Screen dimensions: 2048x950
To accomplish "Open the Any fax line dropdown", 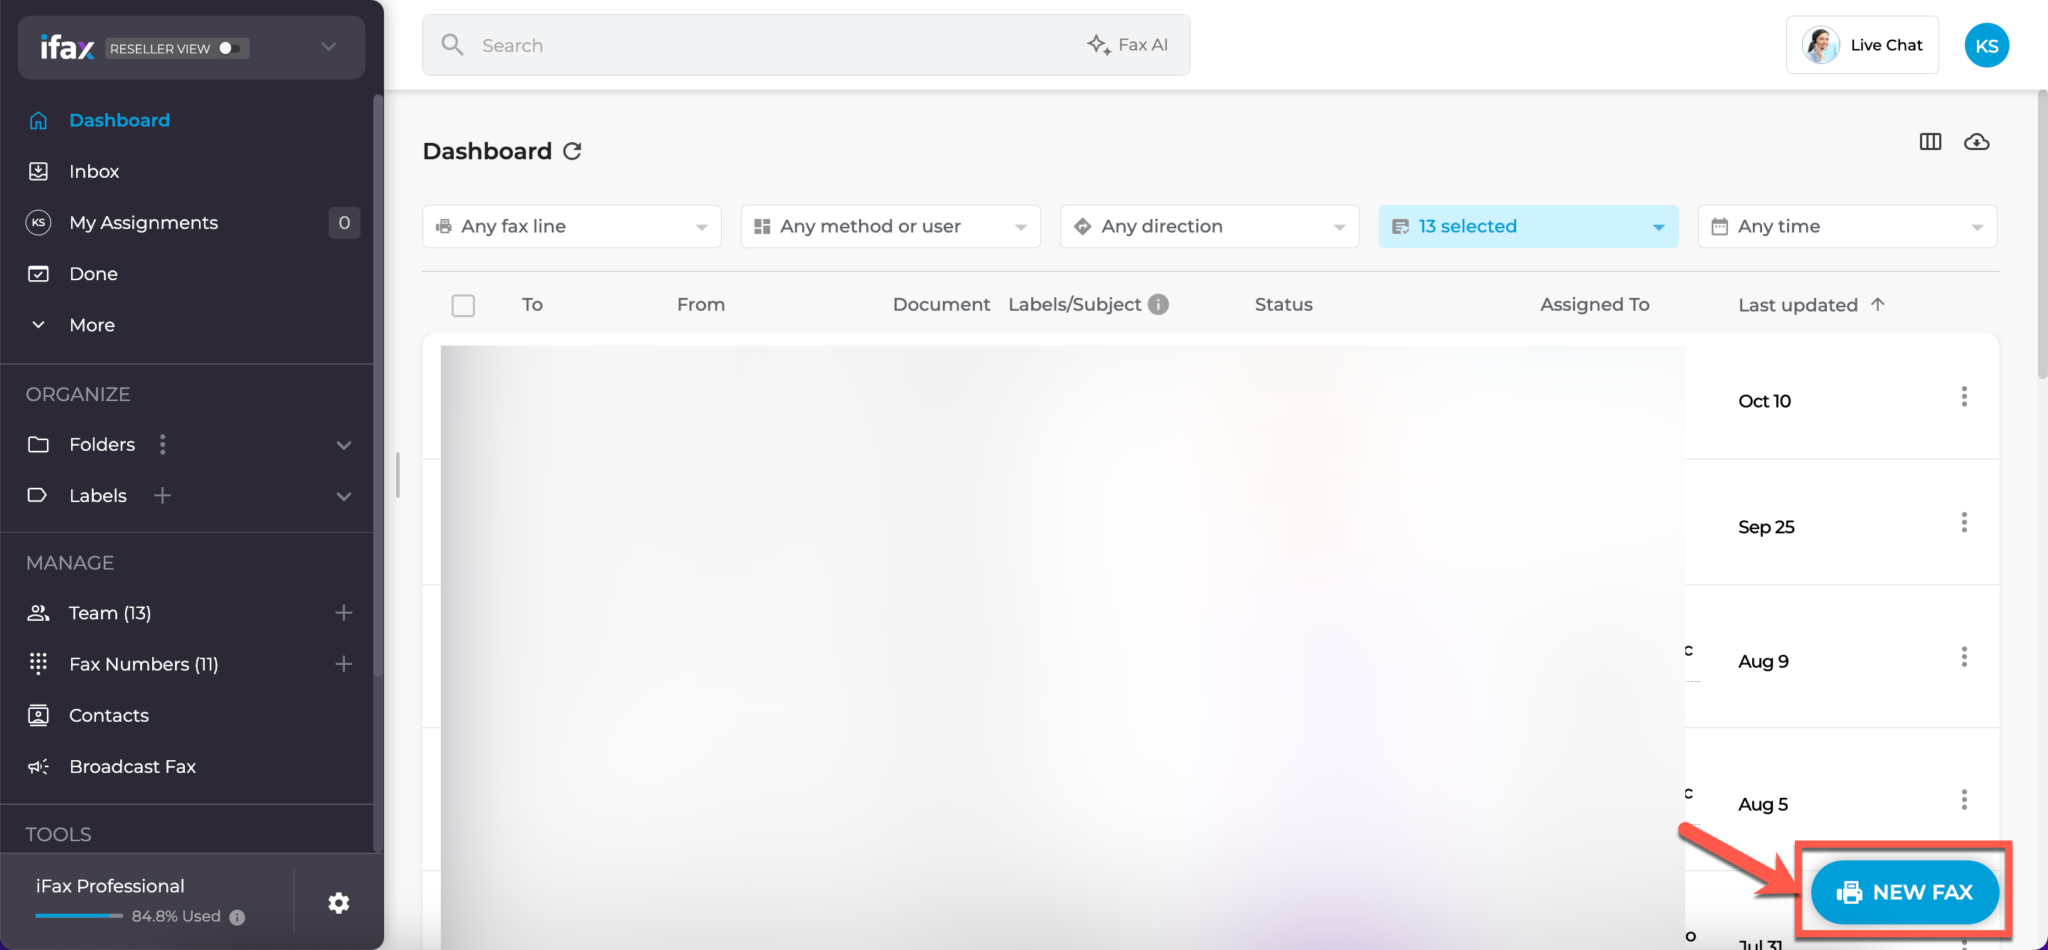I will pos(571,226).
